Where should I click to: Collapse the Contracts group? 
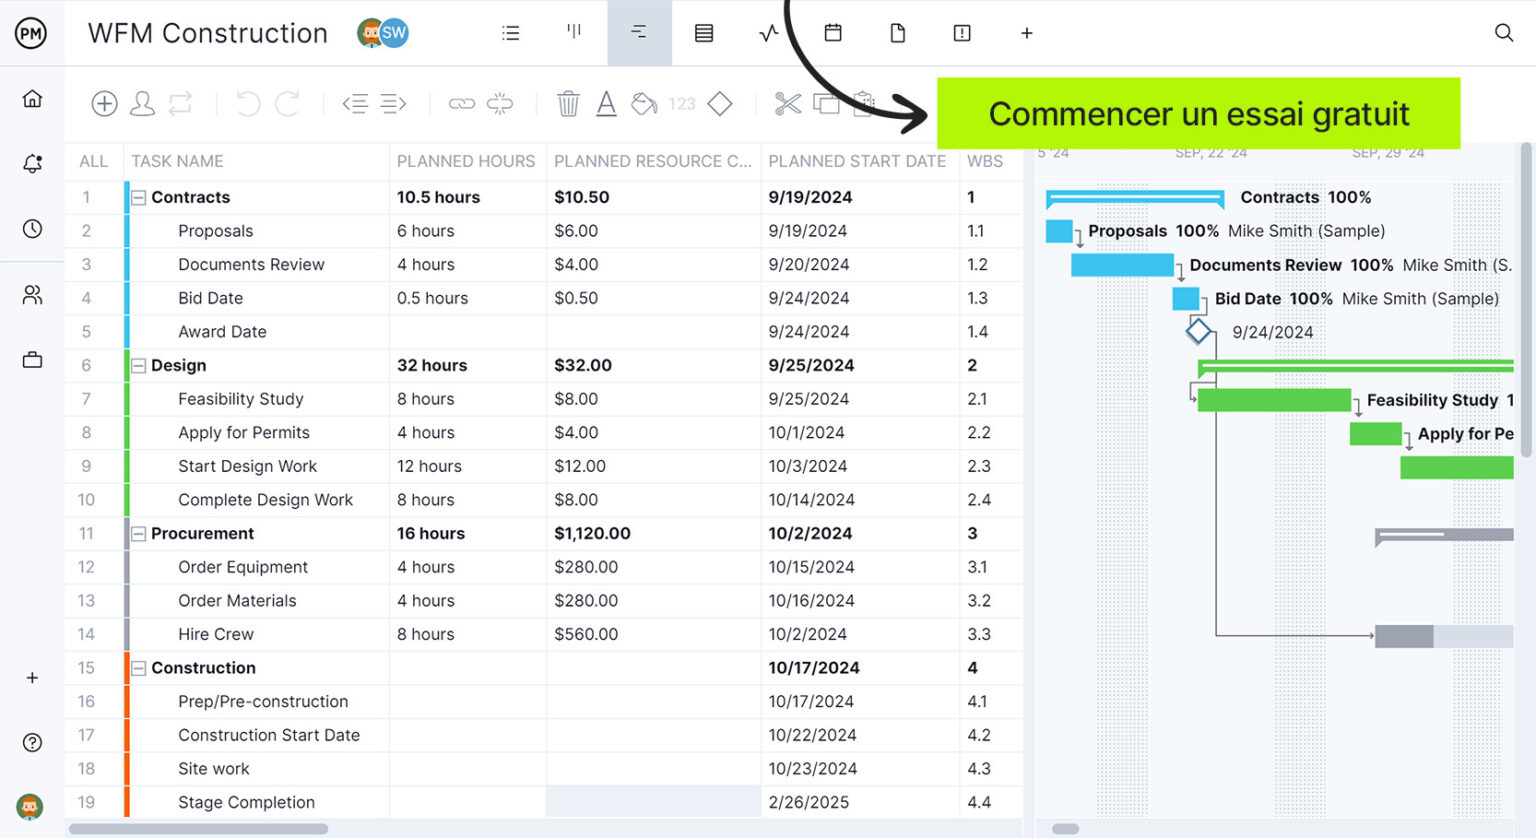click(x=139, y=198)
